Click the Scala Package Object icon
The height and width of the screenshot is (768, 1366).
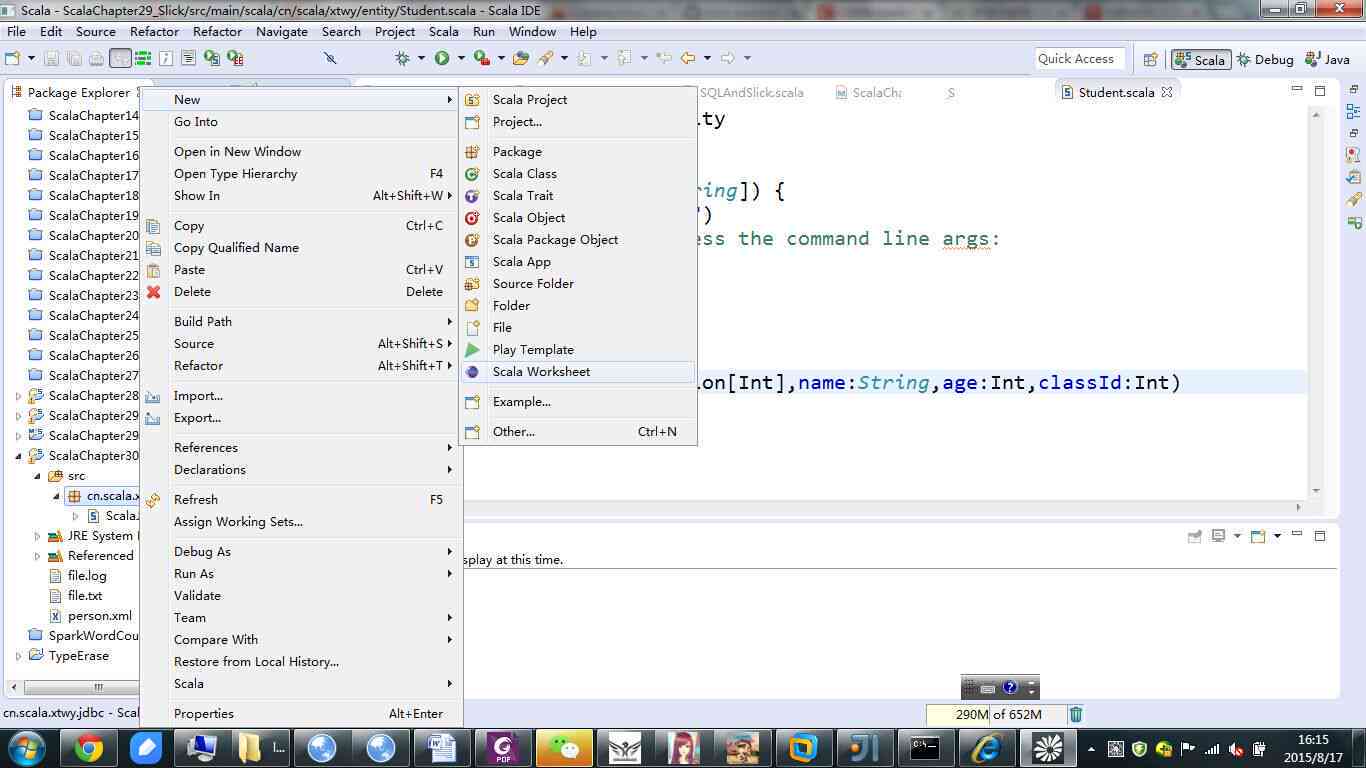(472, 240)
